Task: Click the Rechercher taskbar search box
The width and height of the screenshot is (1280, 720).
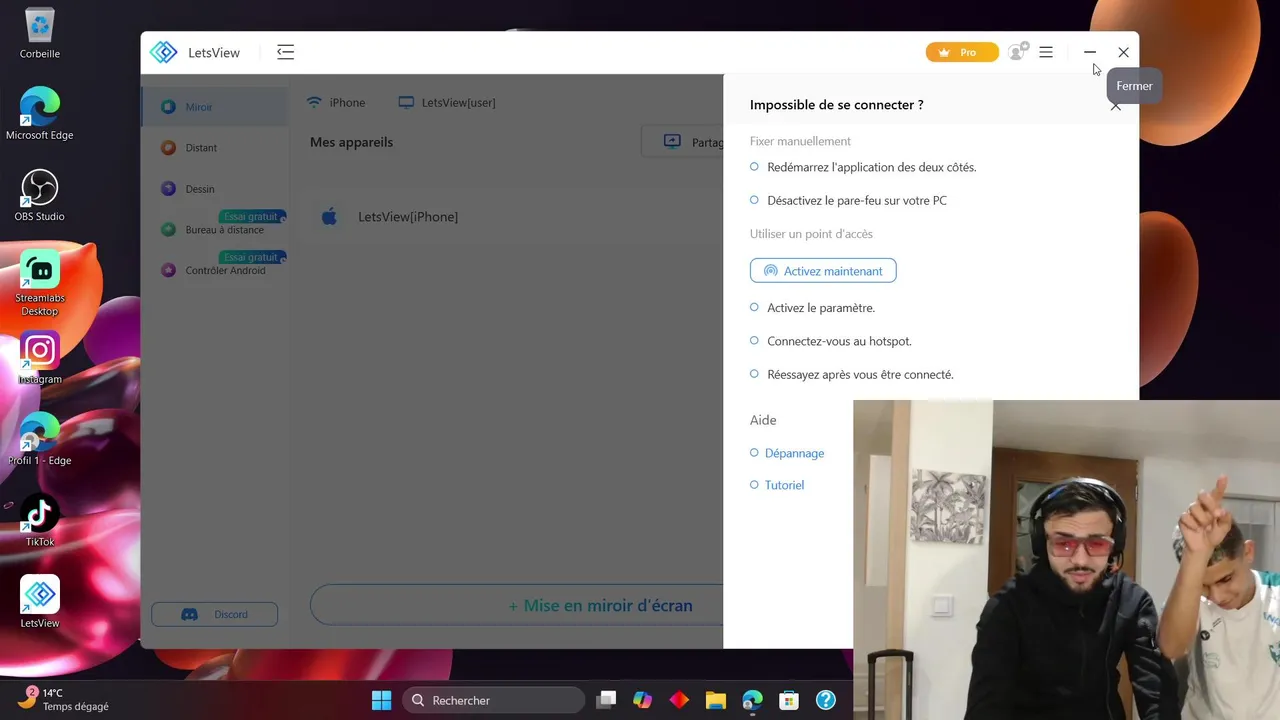Action: [494, 700]
